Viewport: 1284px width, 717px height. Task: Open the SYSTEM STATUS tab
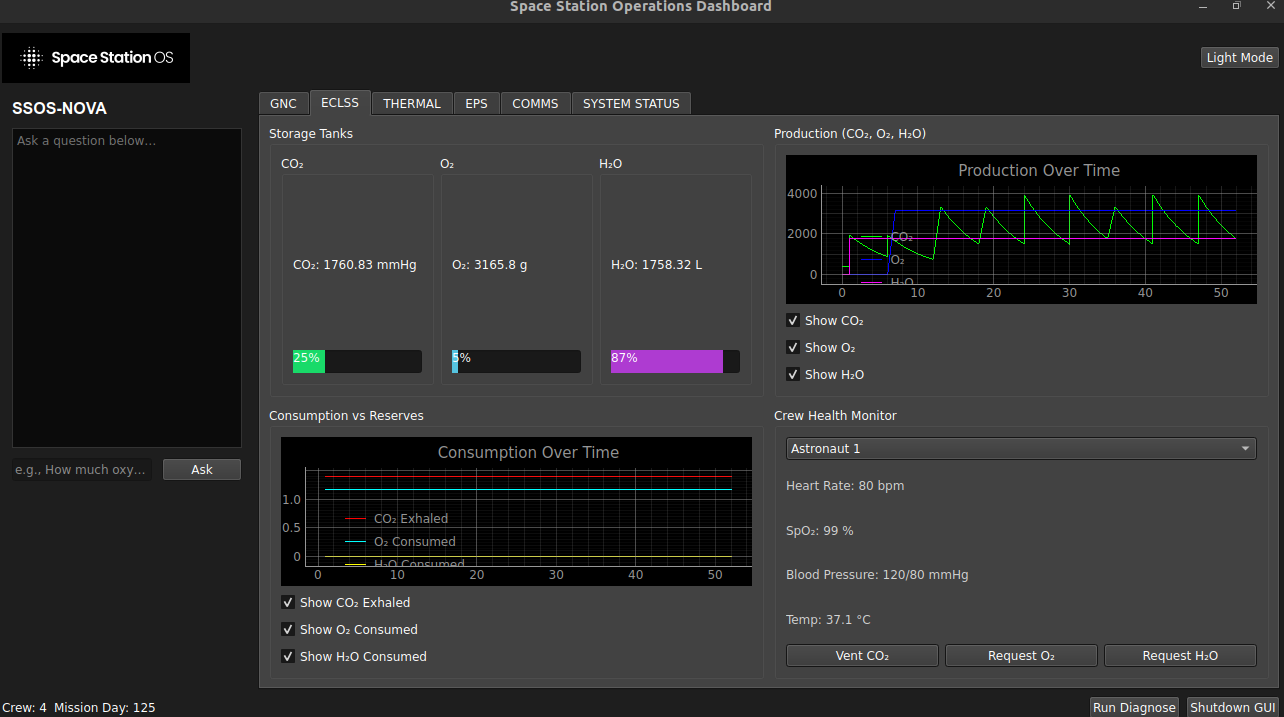point(631,103)
